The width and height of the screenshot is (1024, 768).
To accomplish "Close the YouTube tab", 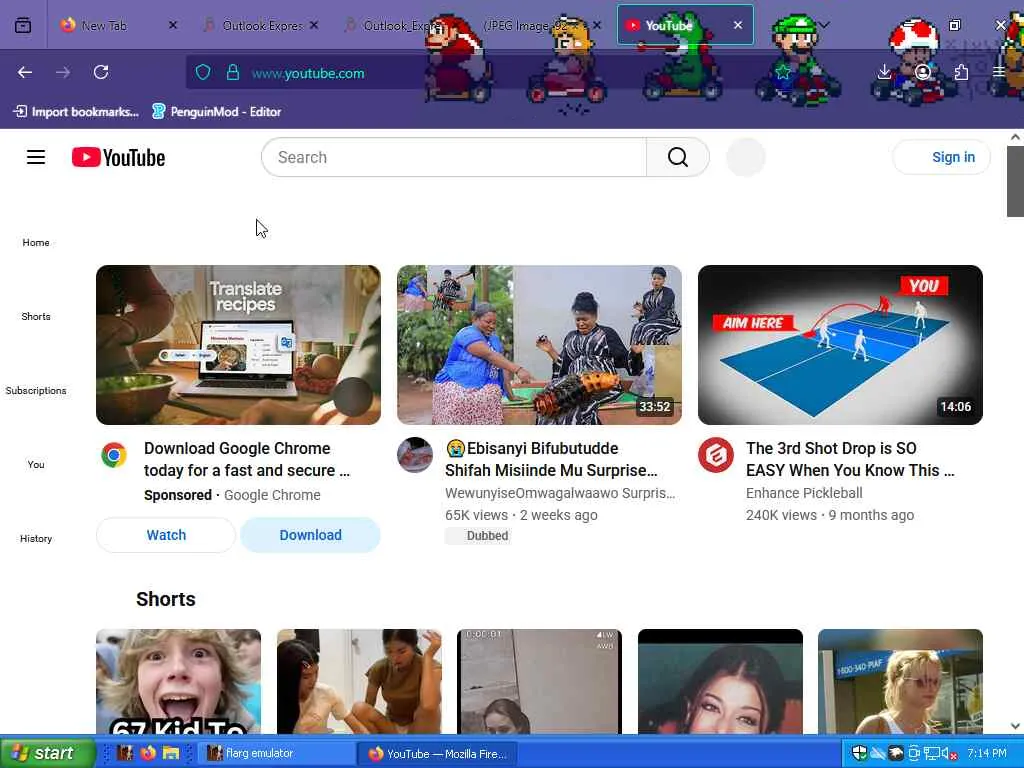I will (737, 25).
